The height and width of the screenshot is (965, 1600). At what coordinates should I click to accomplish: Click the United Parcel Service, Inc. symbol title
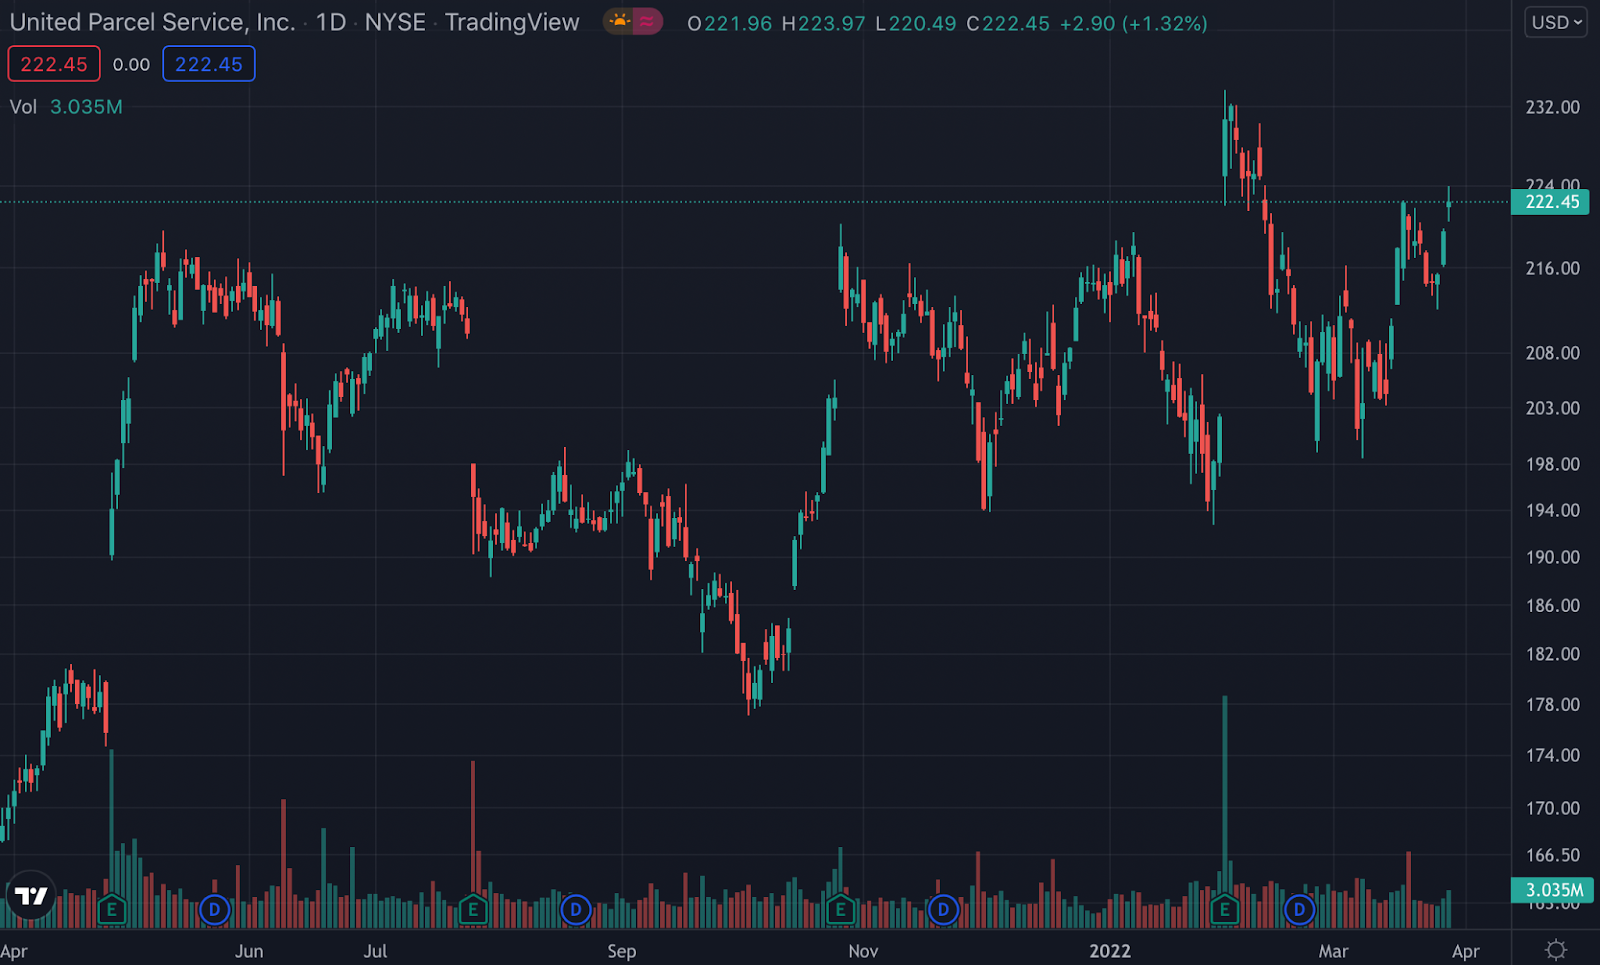coord(152,22)
